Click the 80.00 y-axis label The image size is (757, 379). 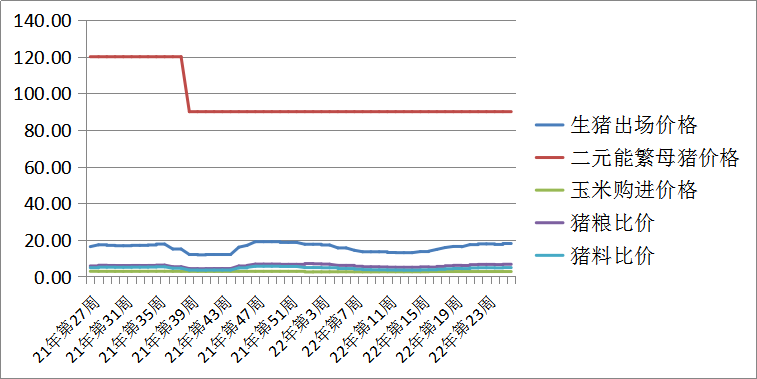[48, 130]
